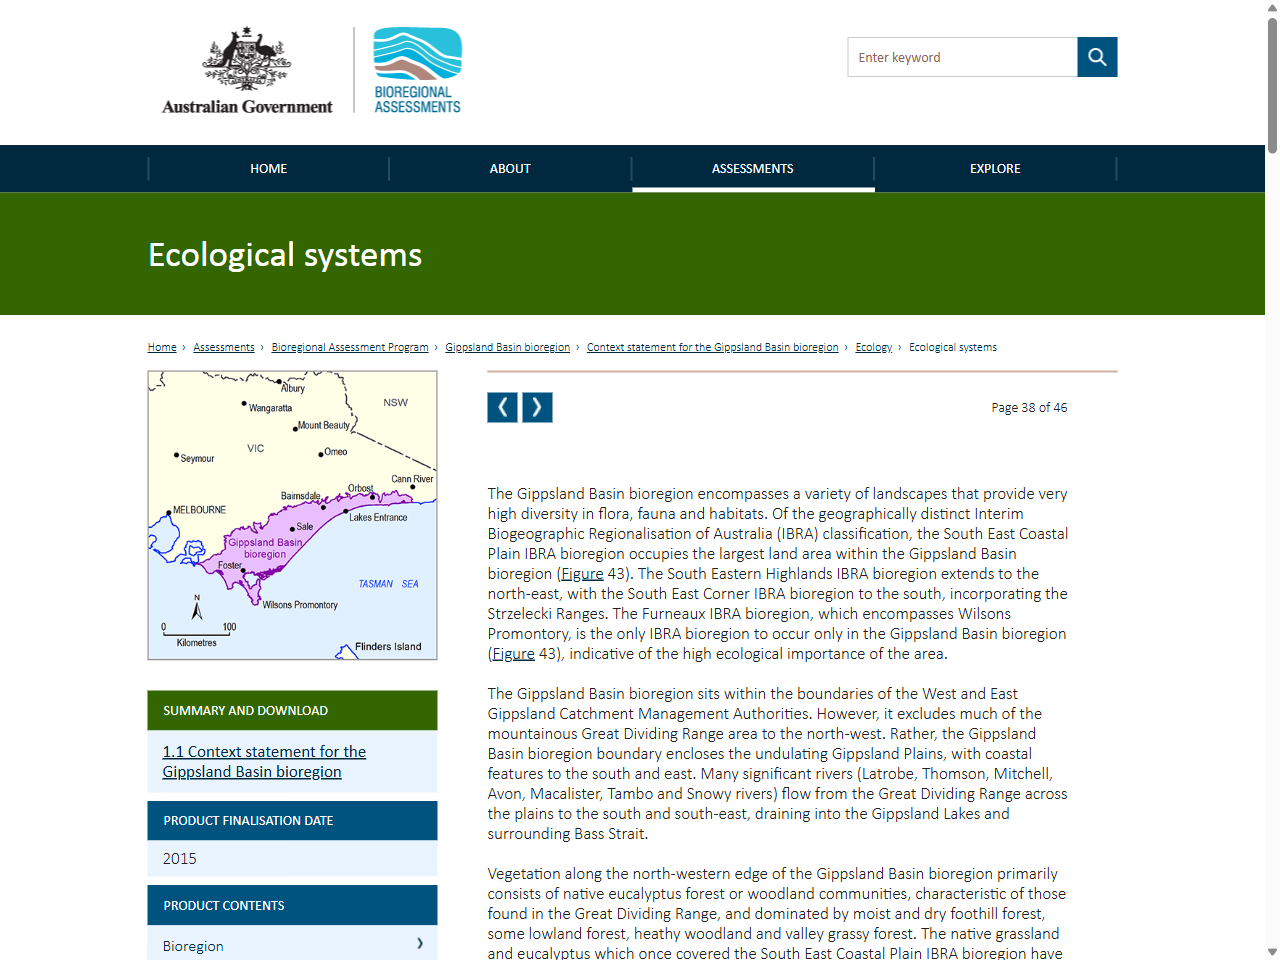Click the previous page arrow
Screen dimensions: 1280x960
502,407
